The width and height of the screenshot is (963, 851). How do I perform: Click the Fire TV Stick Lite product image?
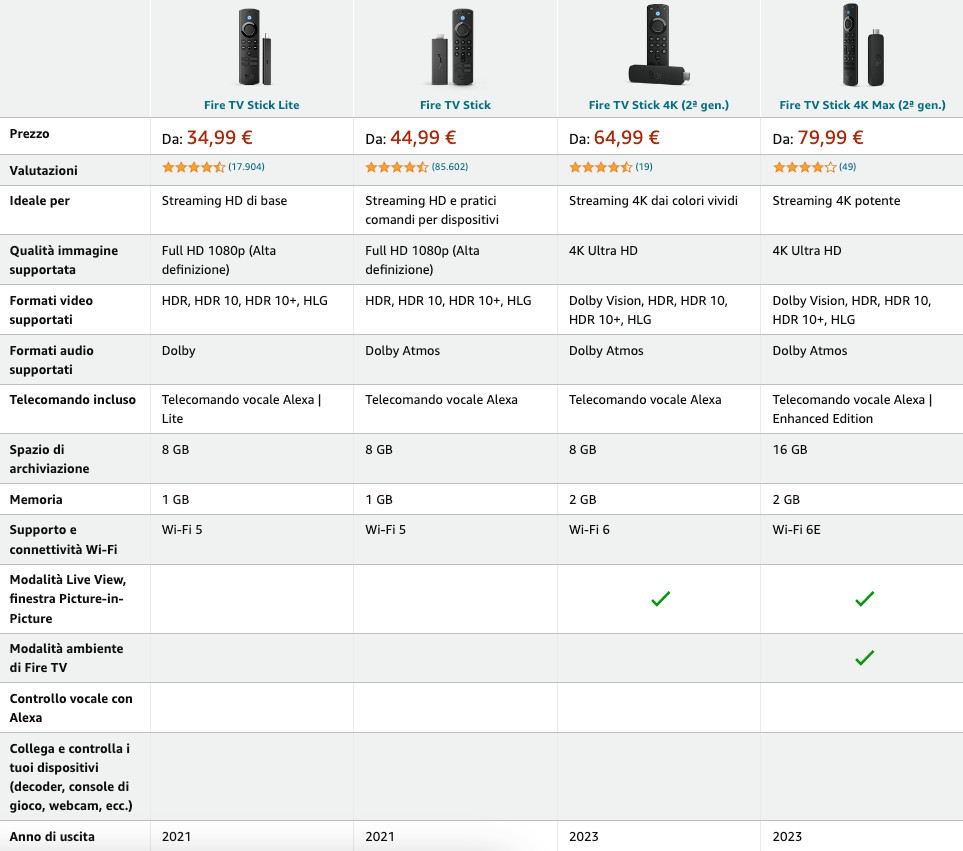[x=254, y=47]
